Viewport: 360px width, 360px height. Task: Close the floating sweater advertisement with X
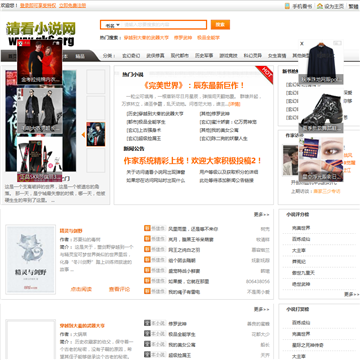(302, 43)
